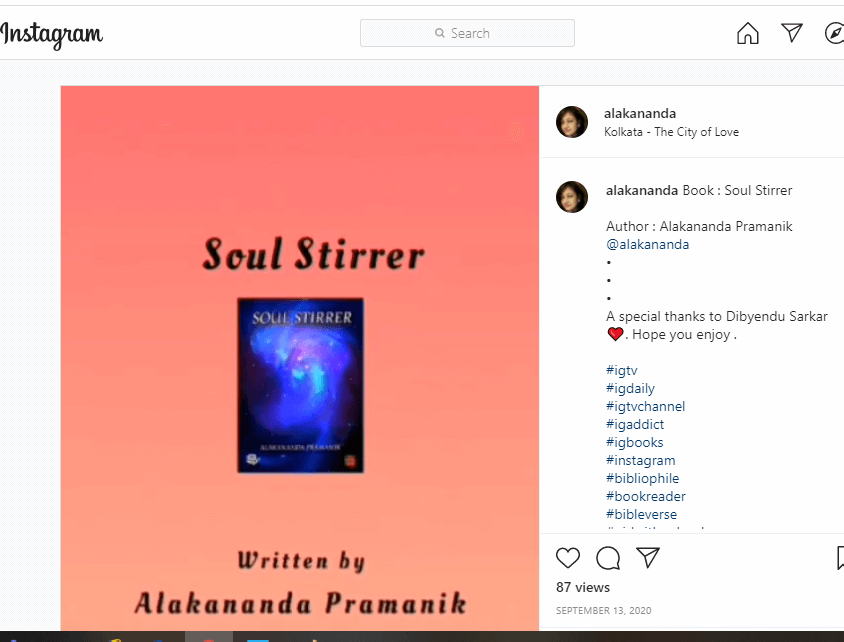This screenshot has height=642, width=844.
Task: Click the Instagram logo
Action: tap(52, 34)
